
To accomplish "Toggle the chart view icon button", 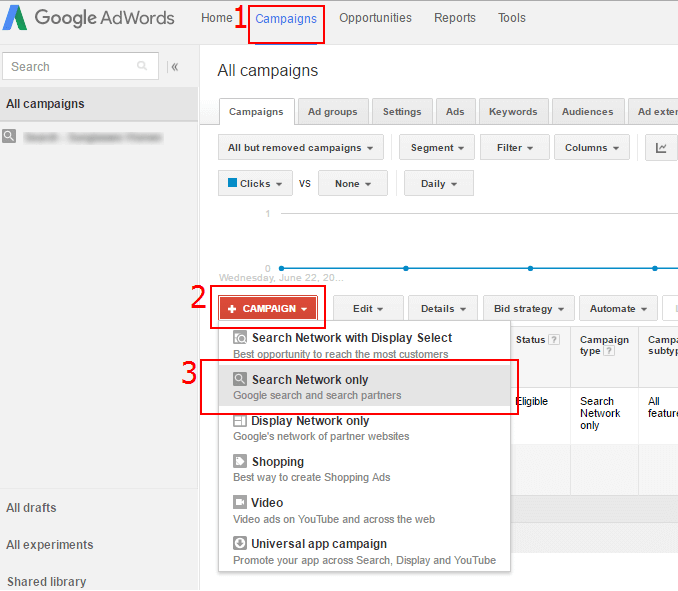I will click(x=661, y=148).
